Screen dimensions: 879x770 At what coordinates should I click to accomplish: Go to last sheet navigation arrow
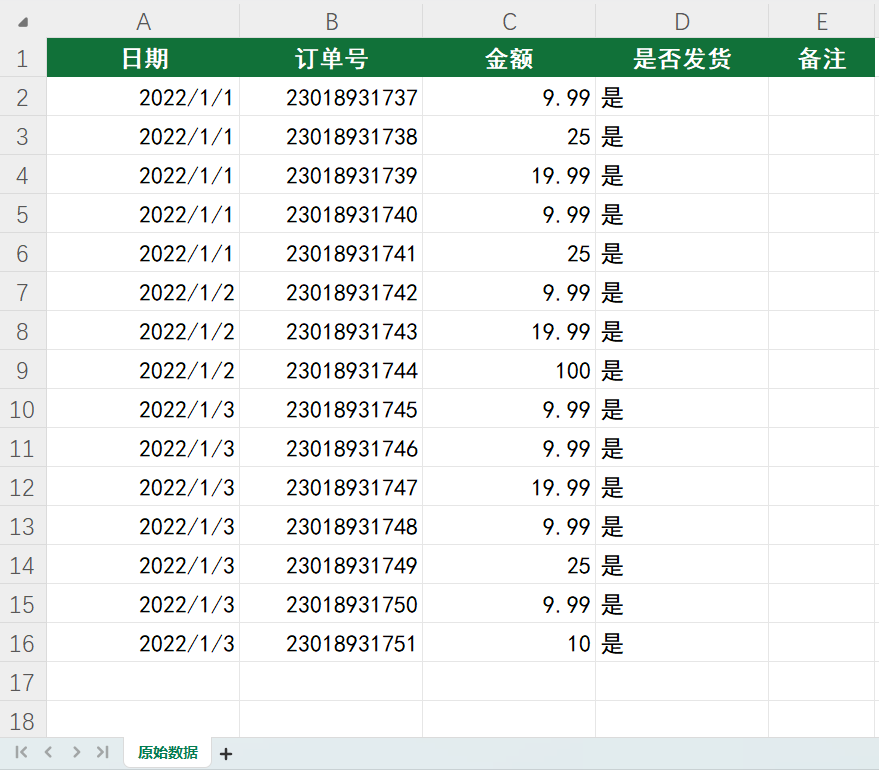coord(103,752)
